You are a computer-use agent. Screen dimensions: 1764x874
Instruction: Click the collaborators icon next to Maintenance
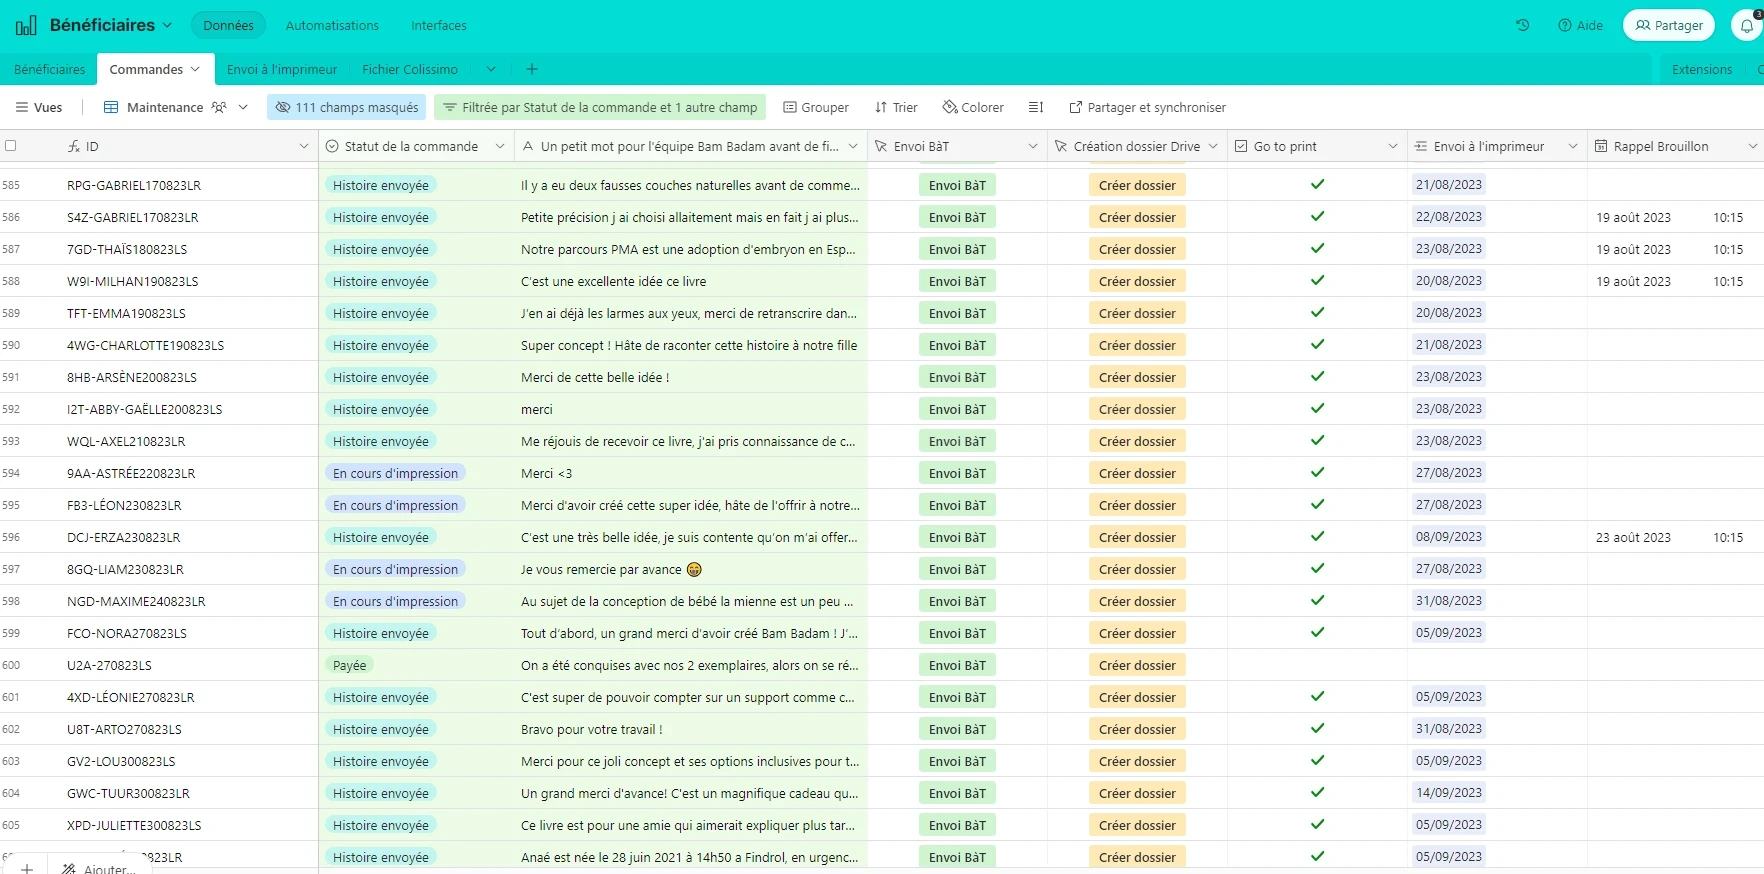(219, 107)
